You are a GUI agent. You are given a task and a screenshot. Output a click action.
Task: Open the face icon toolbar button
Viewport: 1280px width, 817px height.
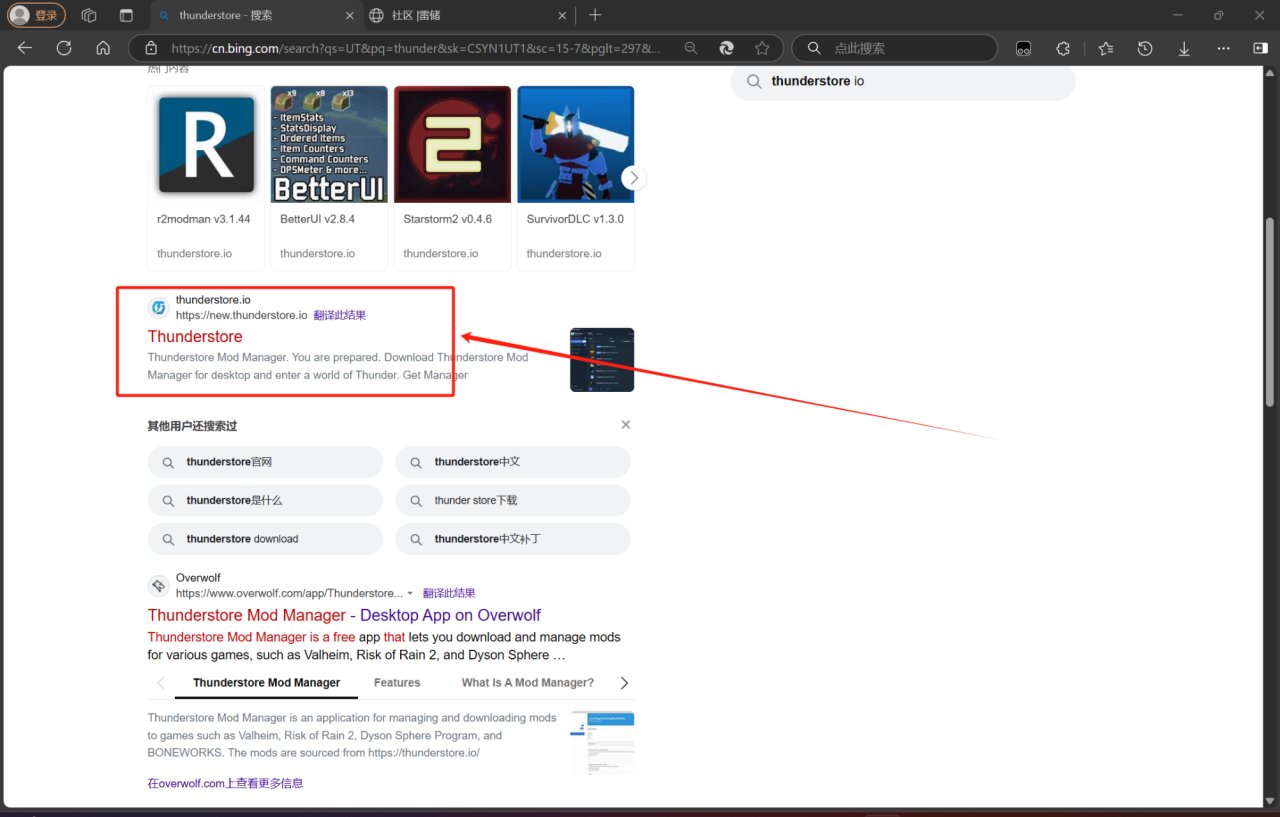[x=1023, y=48]
